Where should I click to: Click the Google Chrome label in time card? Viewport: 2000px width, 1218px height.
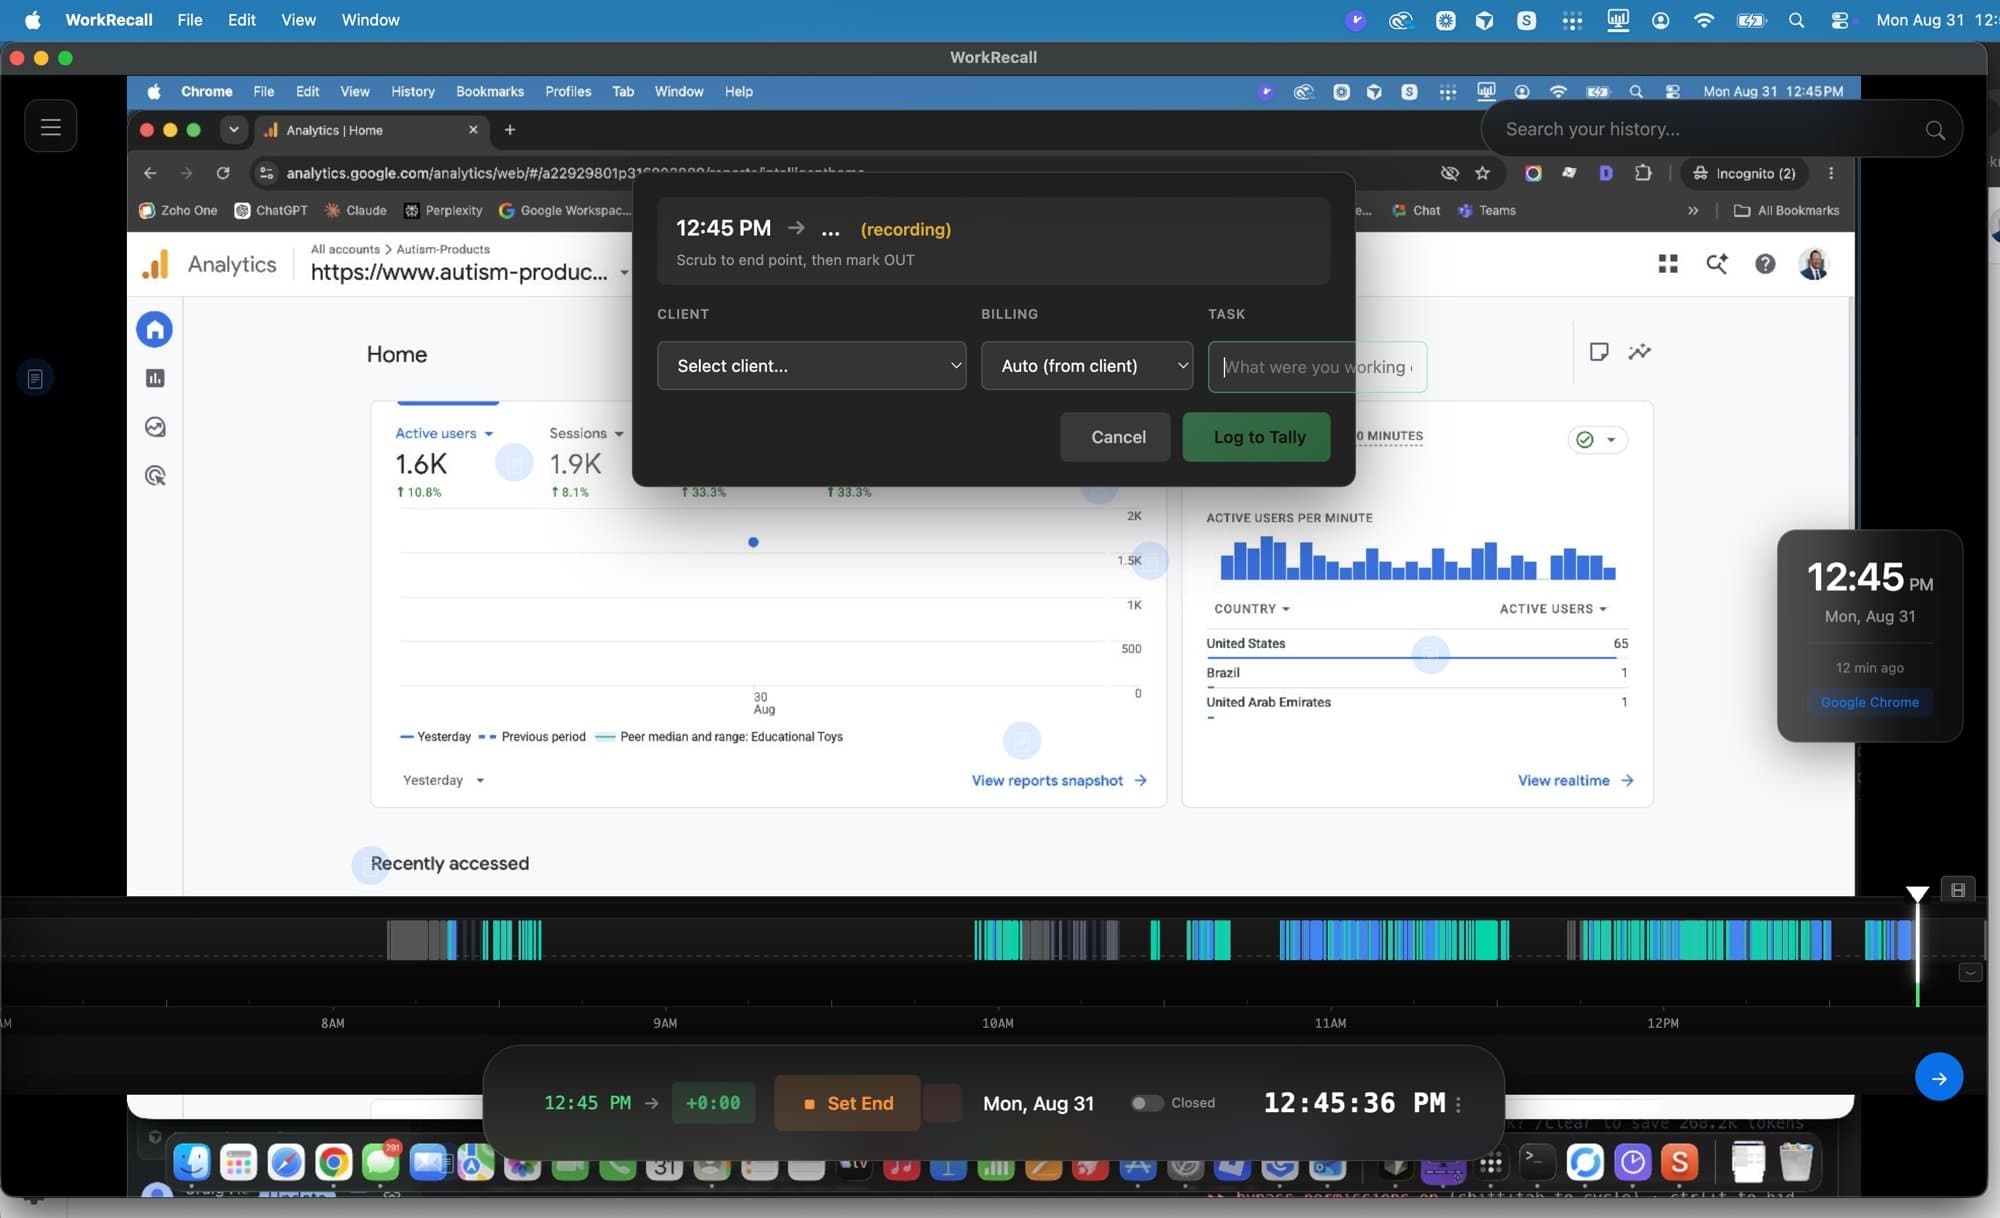pos(1869,702)
